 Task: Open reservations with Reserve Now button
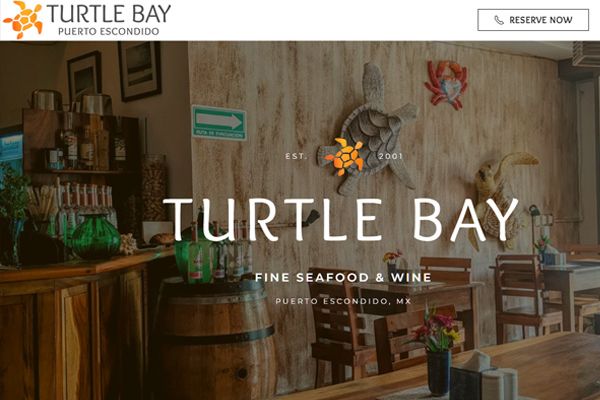click(533, 20)
